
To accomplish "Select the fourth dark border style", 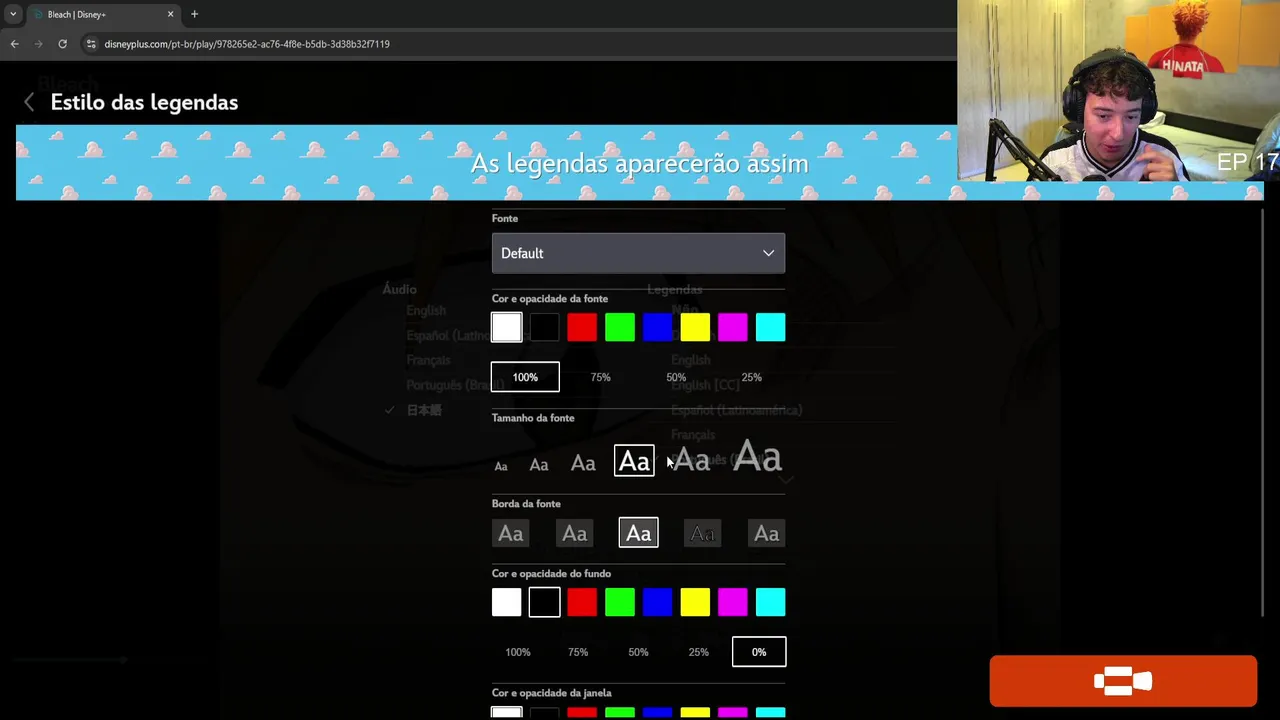I will pyautogui.click(x=702, y=533).
